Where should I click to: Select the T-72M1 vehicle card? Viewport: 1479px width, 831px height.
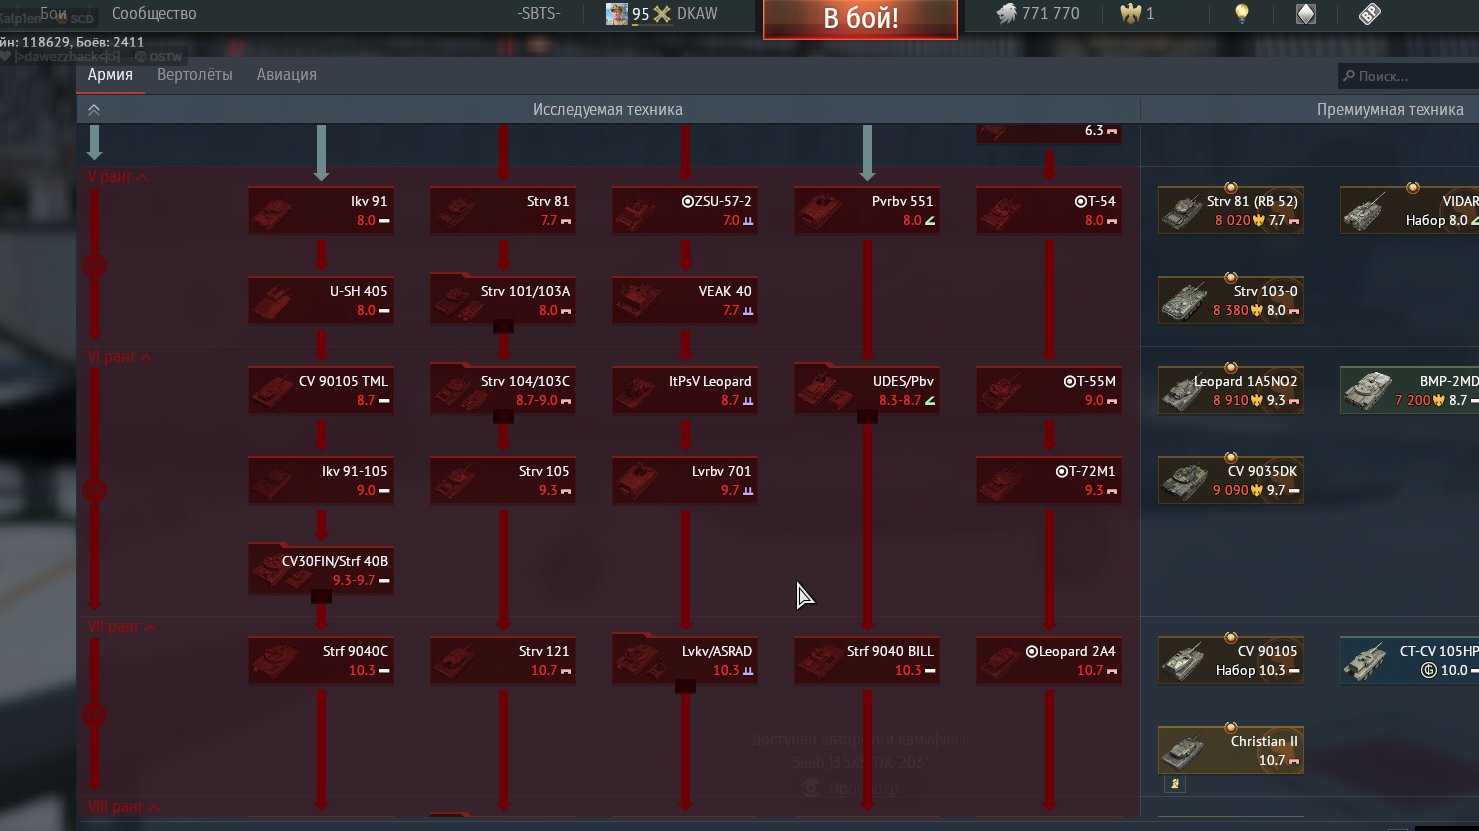(1049, 481)
